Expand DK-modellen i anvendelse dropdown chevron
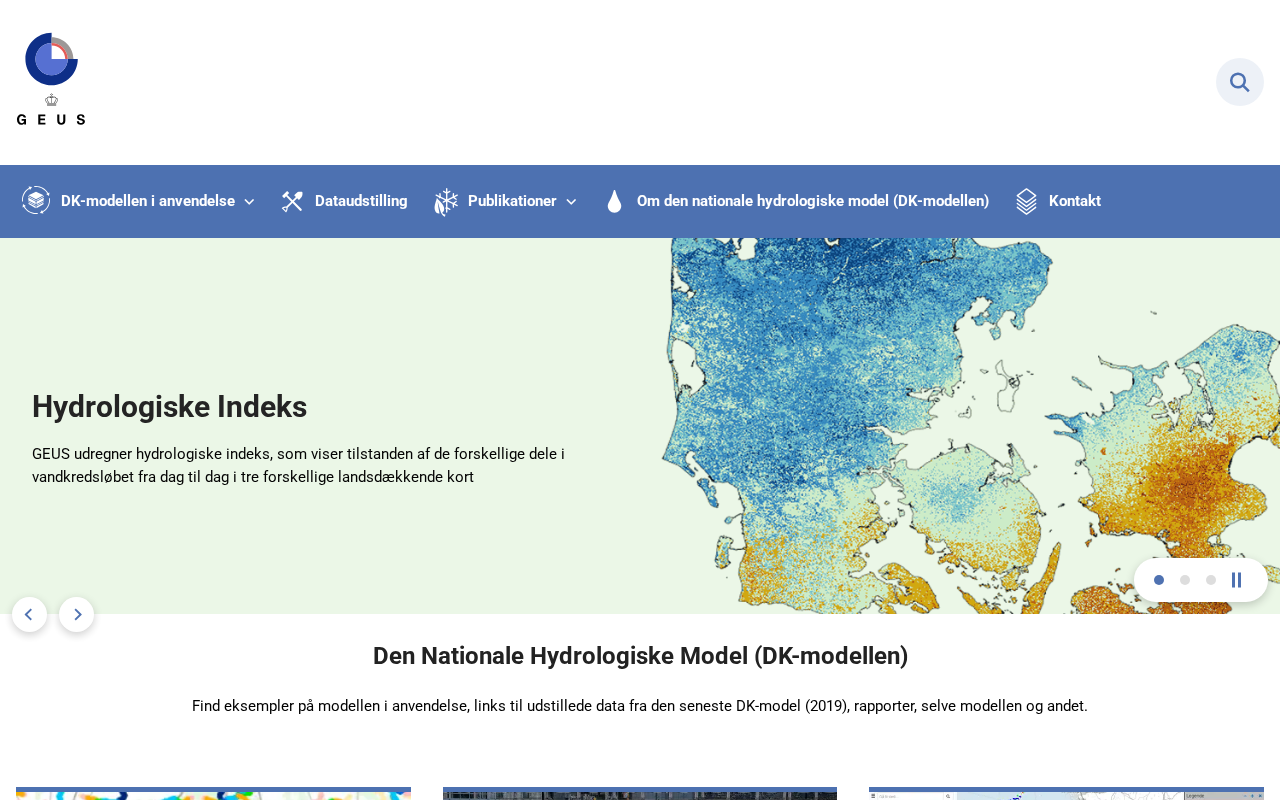 click(x=249, y=202)
